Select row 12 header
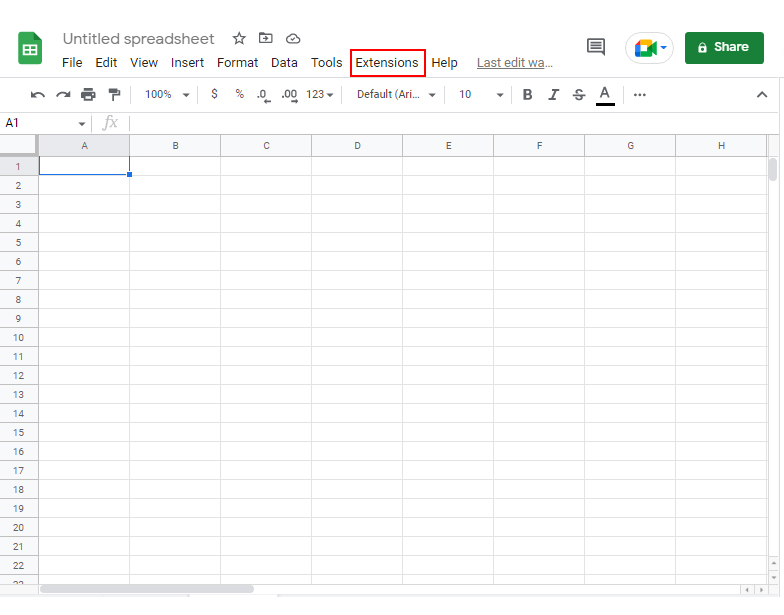 tap(18, 376)
